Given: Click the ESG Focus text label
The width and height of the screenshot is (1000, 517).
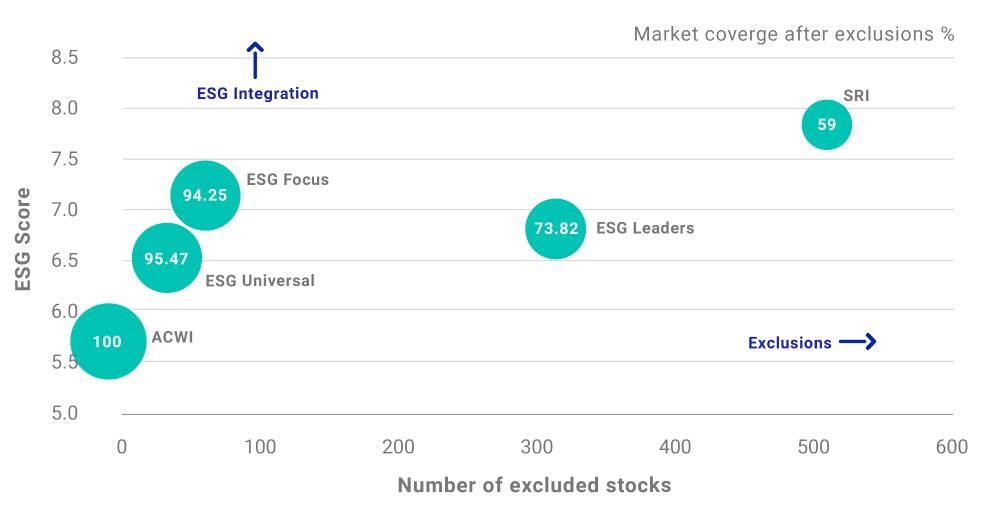Looking at the screenshot, I should [287, 180].
